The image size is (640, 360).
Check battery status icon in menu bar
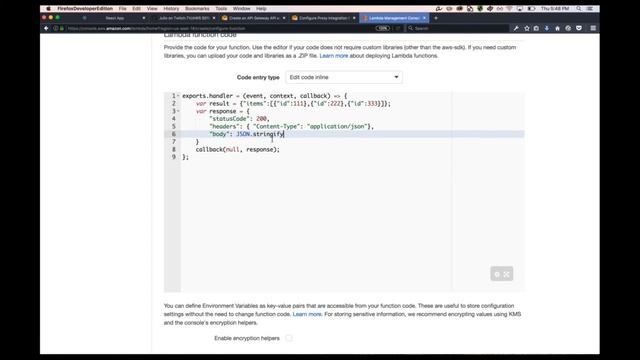pyautogui.click(x=531, y=8)
